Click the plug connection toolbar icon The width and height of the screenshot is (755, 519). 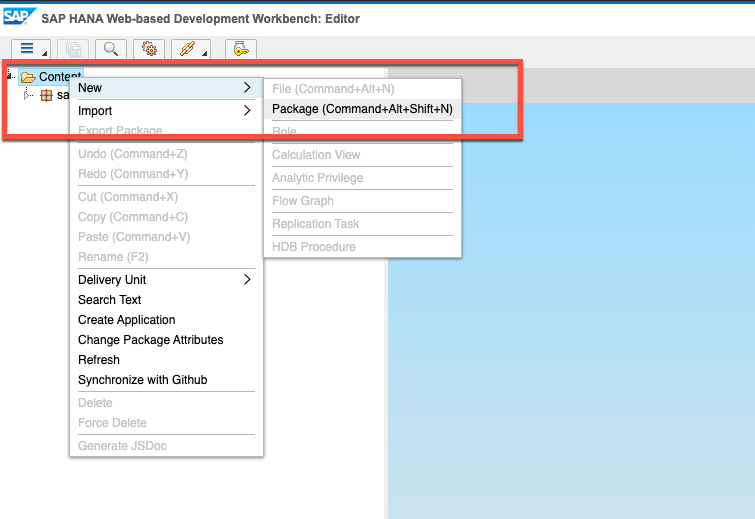click(187, 49)
